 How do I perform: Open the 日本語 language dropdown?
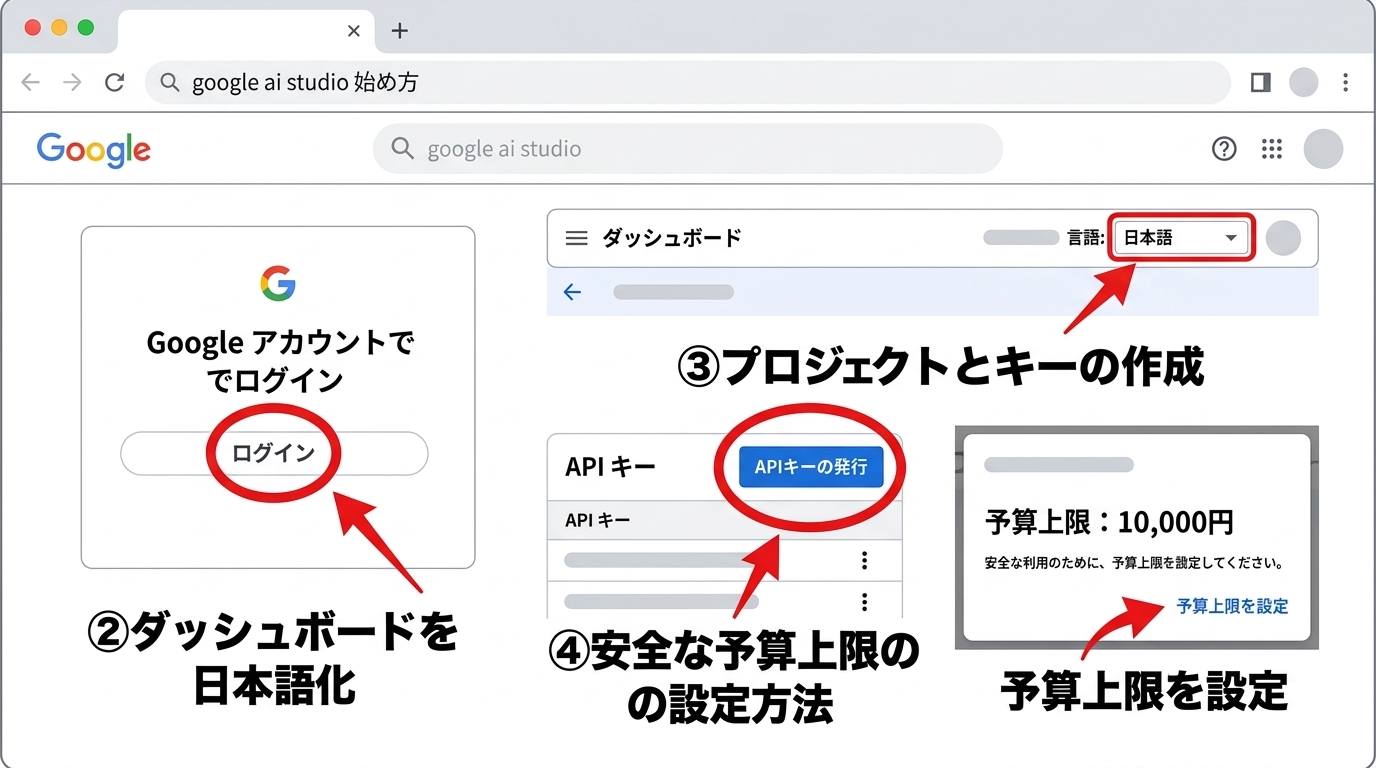(1181, 238)
